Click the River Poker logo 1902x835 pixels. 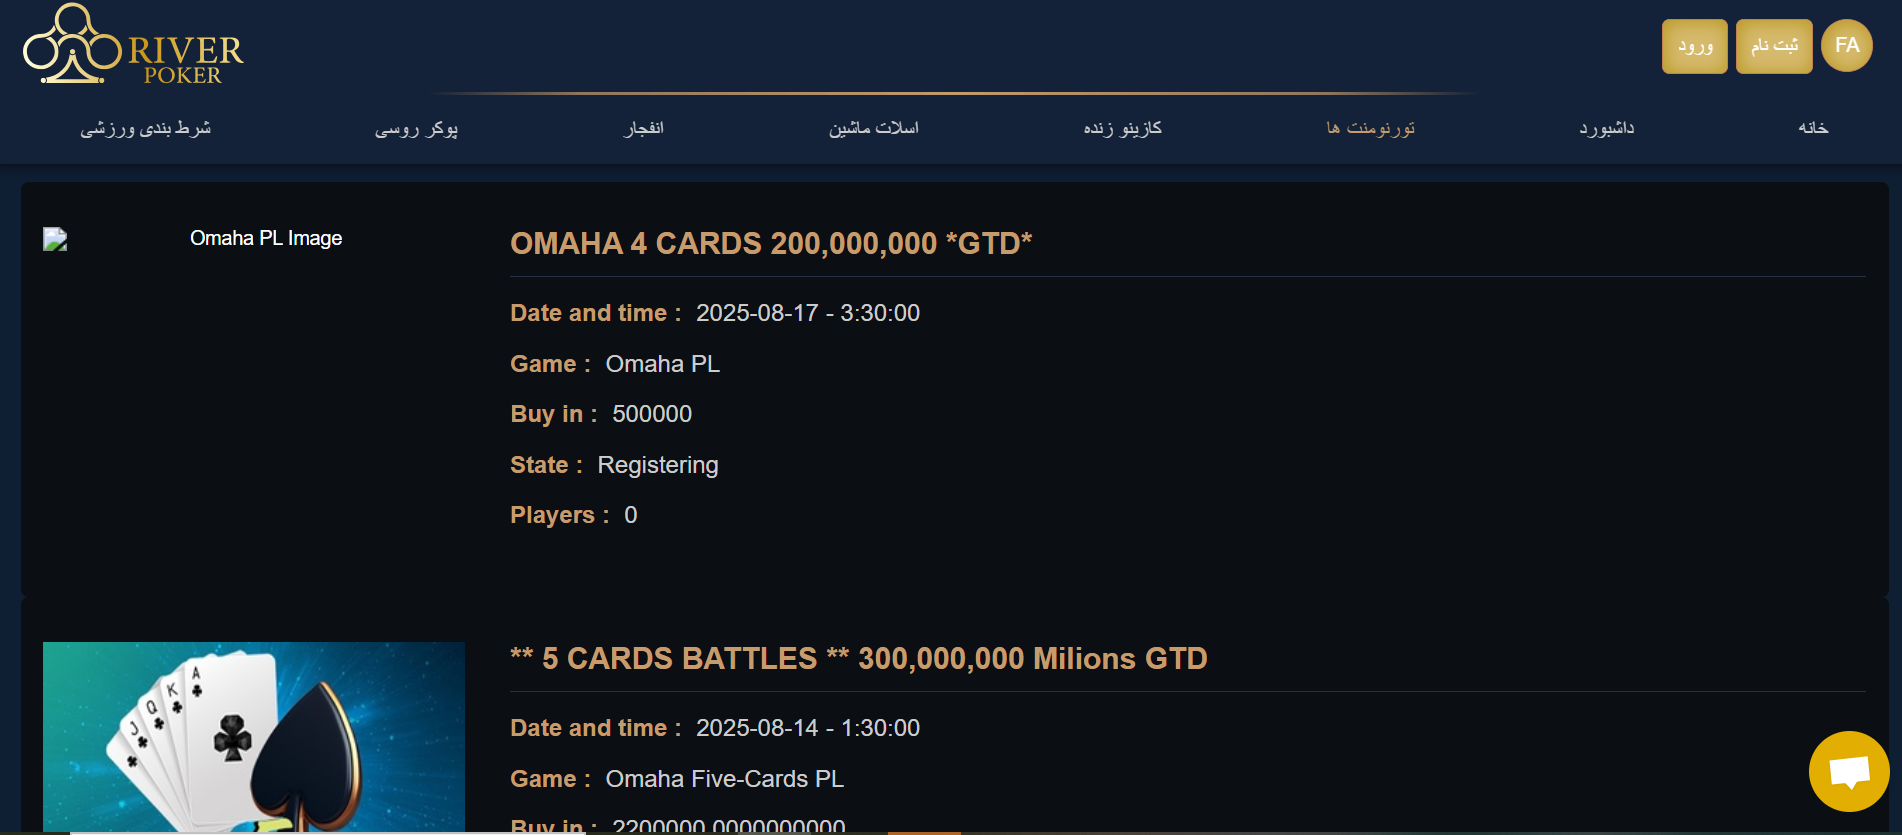point(133,47)
